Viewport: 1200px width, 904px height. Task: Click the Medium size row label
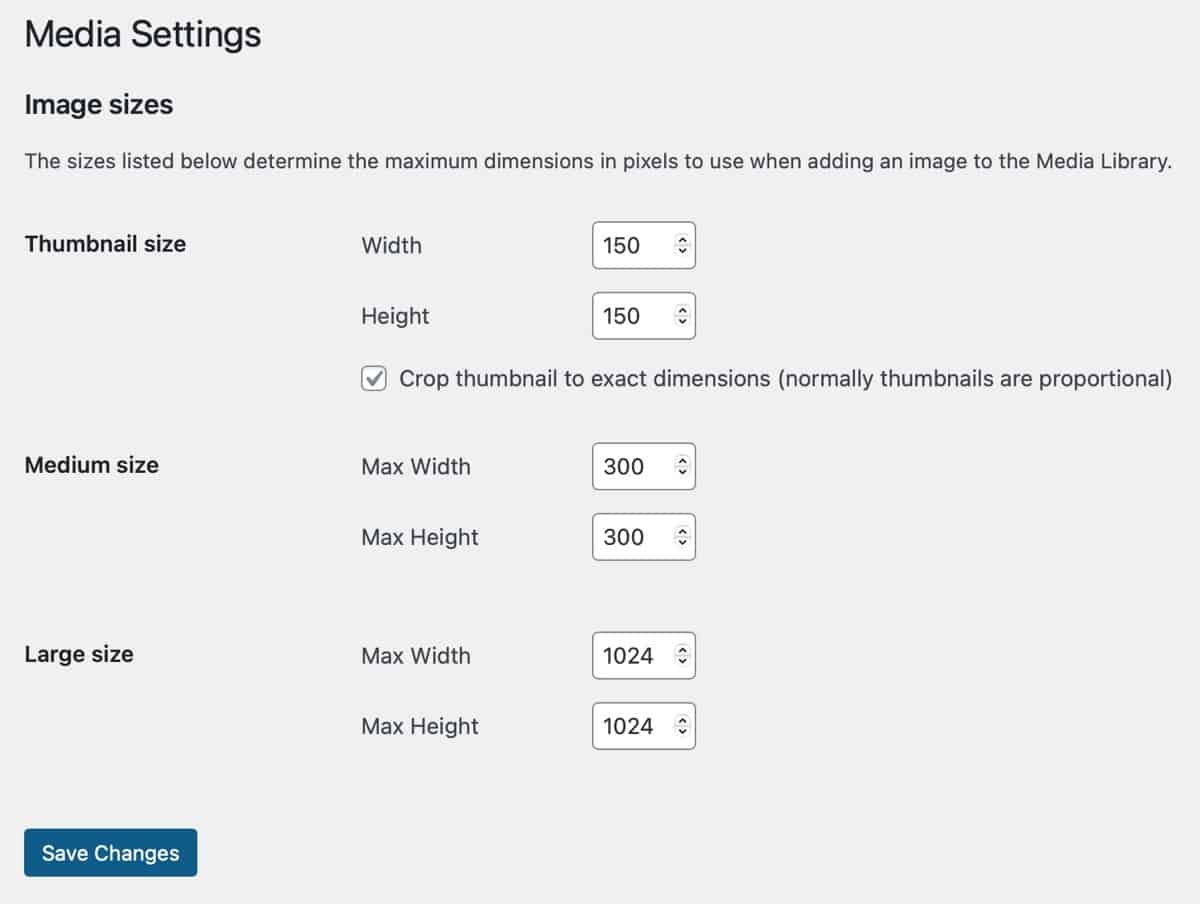point(92,465)
